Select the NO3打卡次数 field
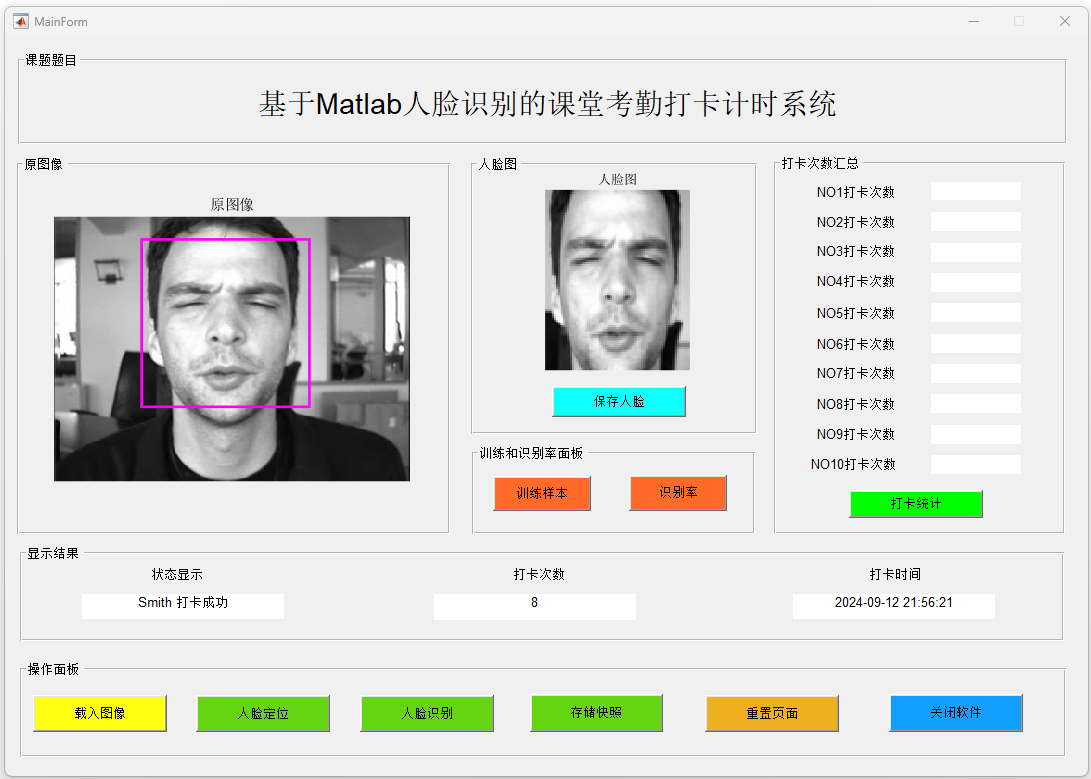 (975, 252)
